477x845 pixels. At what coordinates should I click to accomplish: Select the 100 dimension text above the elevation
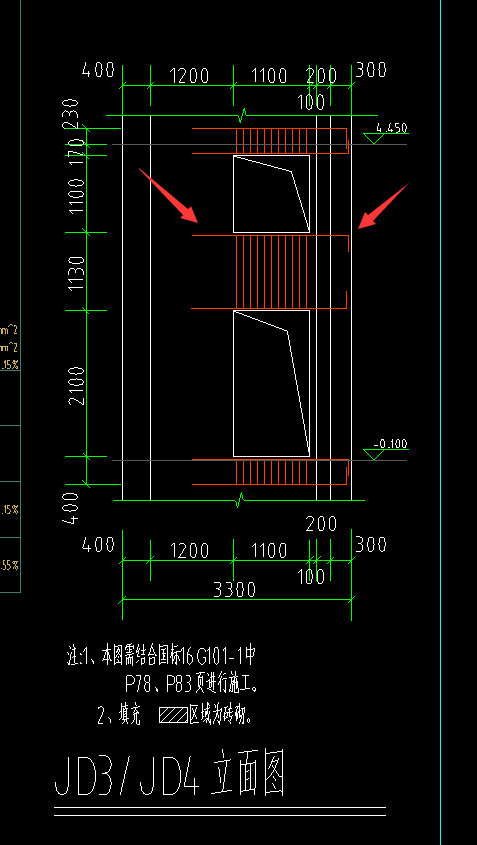pyautogui.click(x=311, y=102)
